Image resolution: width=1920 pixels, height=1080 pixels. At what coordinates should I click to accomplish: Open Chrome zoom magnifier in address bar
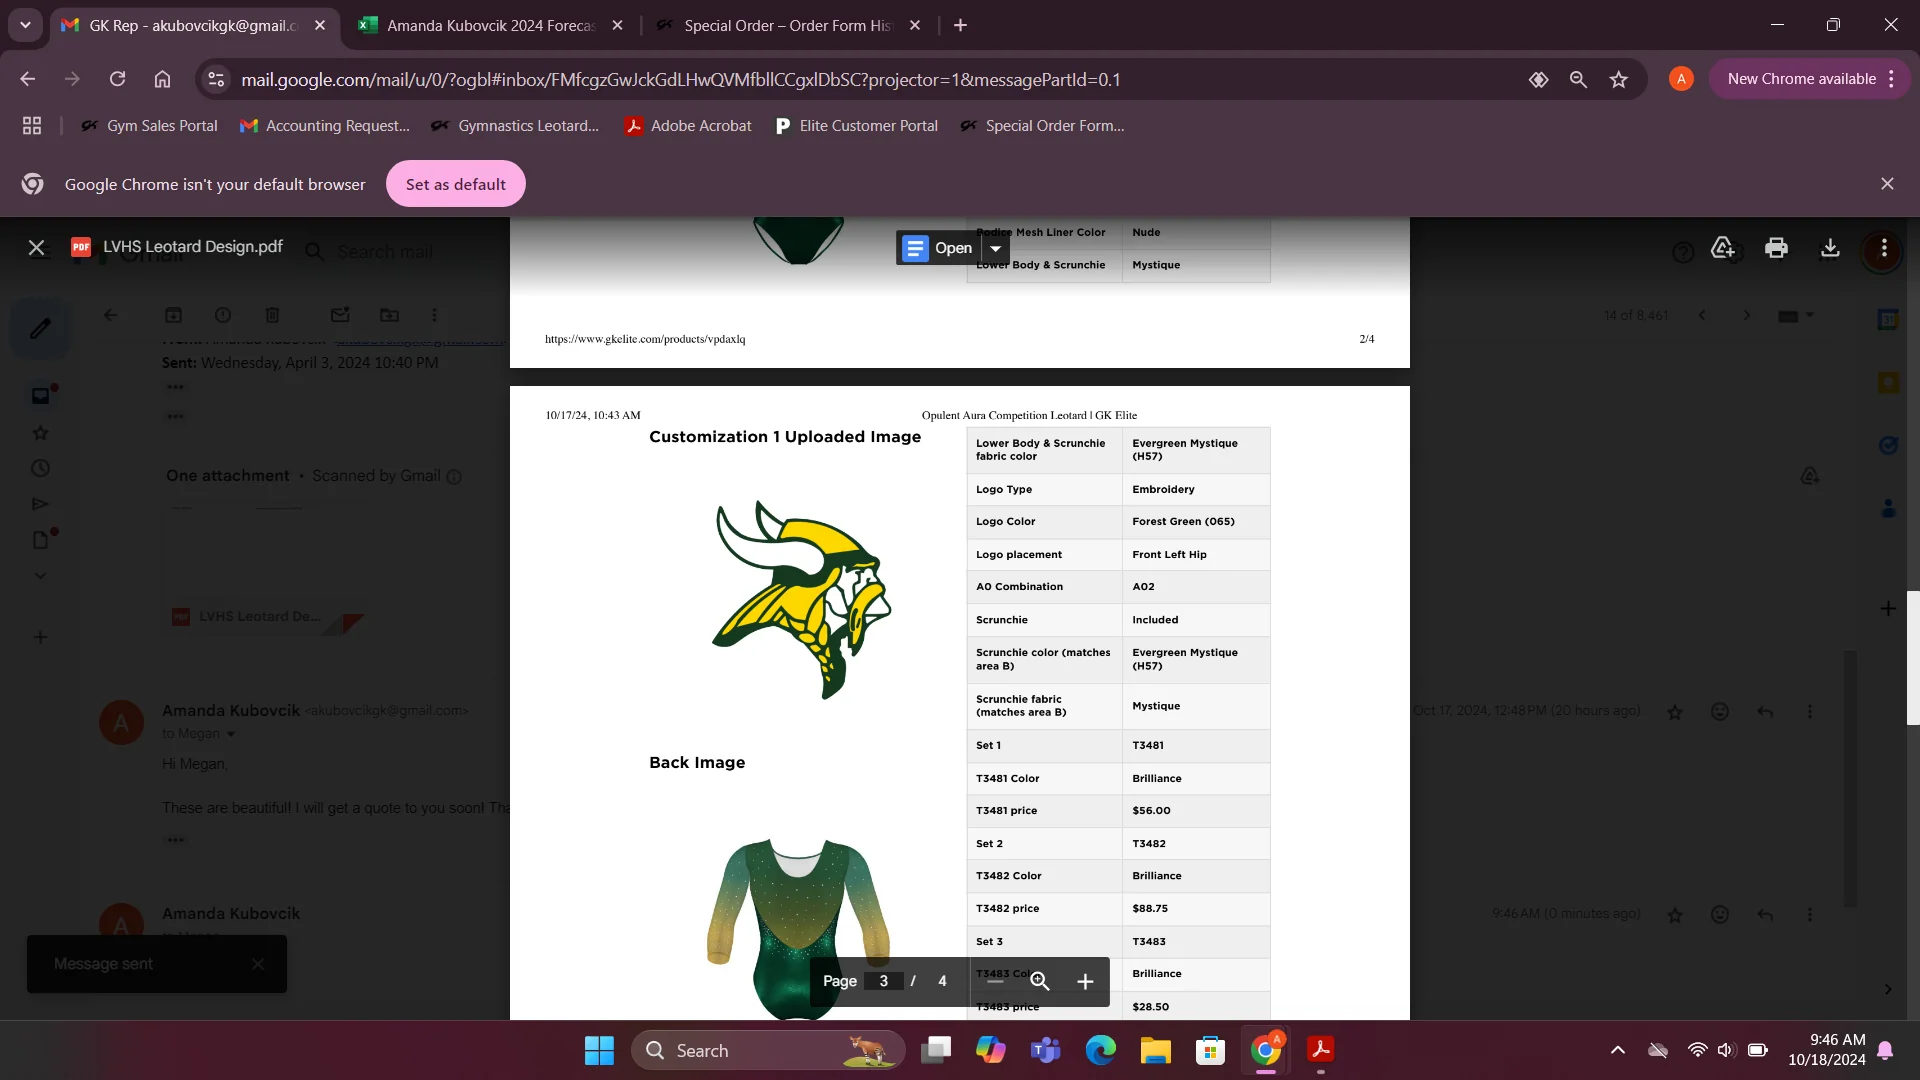point(1578,79)
